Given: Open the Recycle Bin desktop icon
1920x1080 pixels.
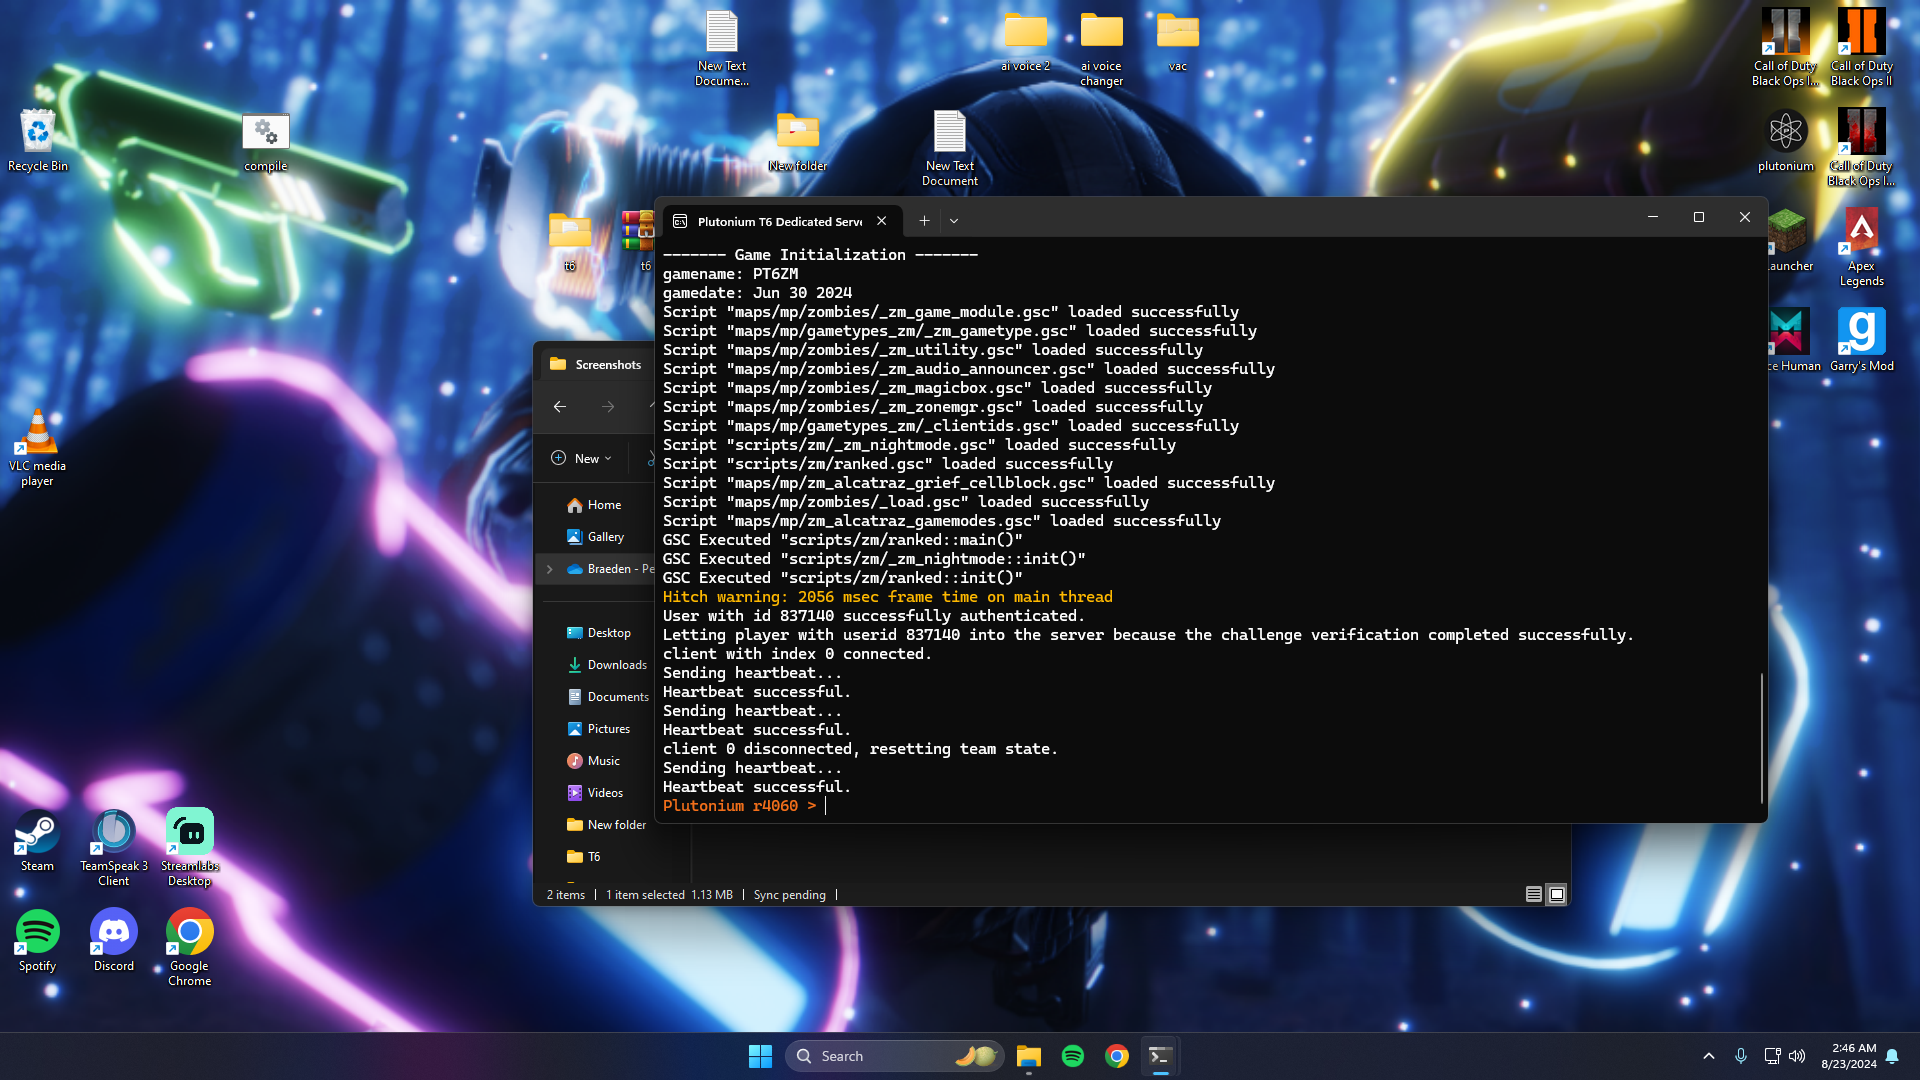Looking at the screenshot, I should (x=38, y=140).
